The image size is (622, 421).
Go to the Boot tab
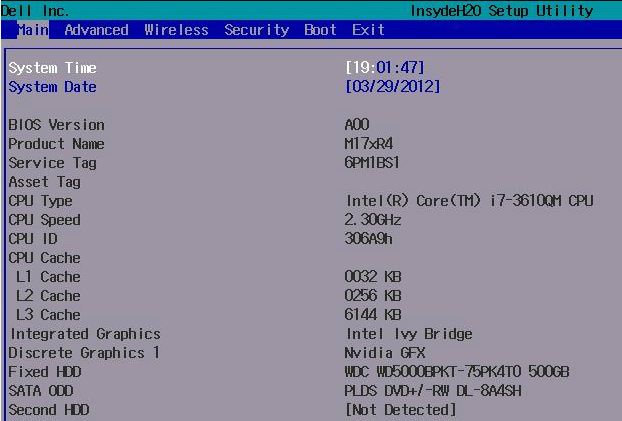321,30
